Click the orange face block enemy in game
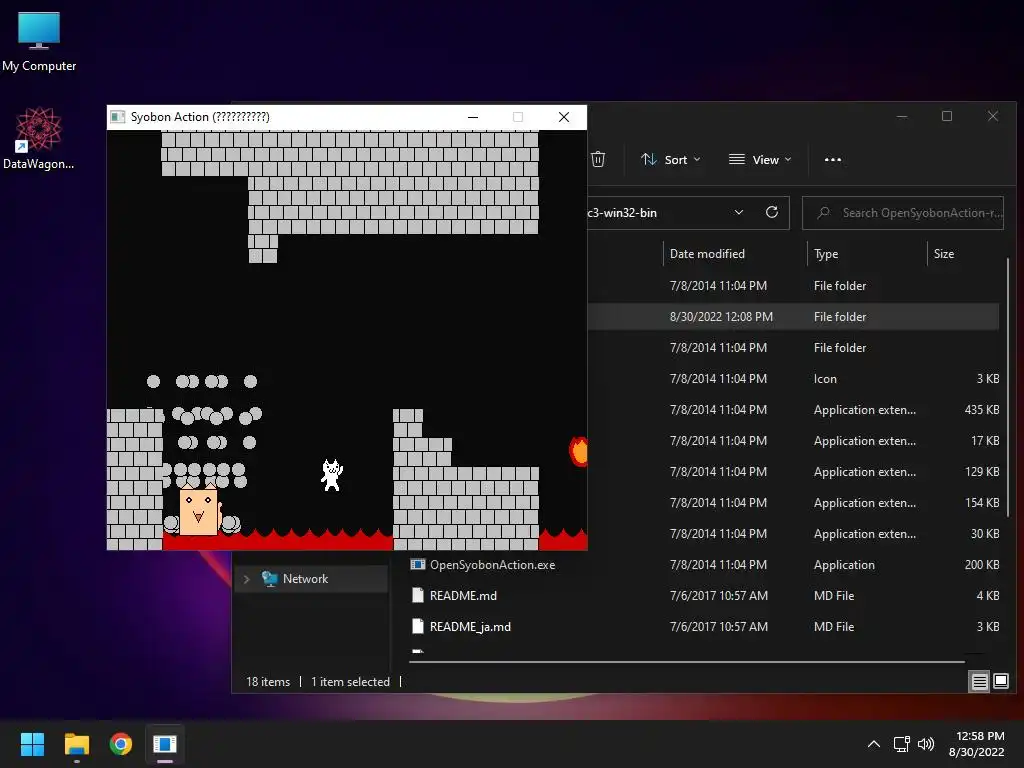1024x768 pixels. [199, 511]
